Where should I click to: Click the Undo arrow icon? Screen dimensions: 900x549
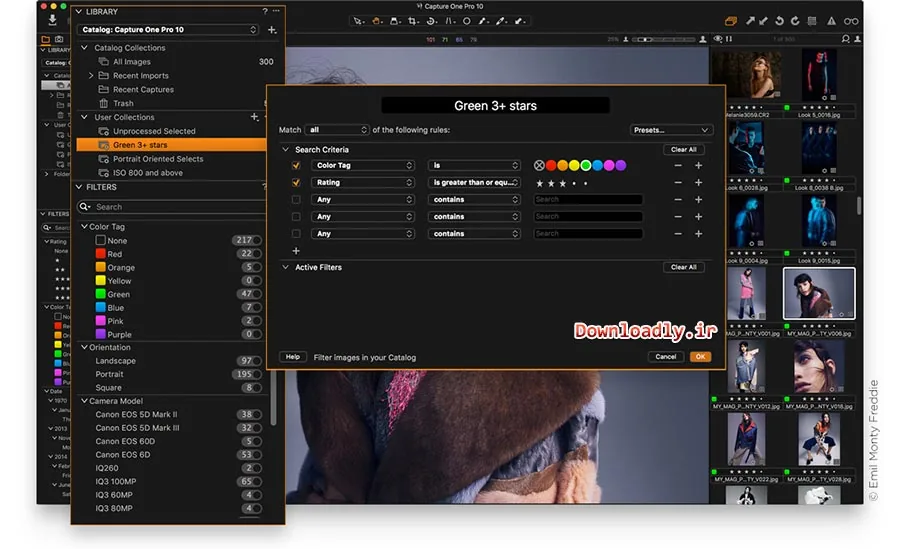click(x=779, y=21)
